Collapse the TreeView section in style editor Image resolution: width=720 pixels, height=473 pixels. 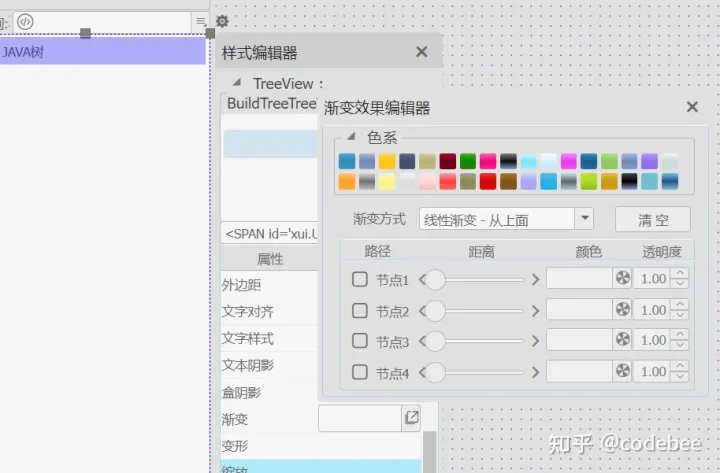tap(237, 83)
